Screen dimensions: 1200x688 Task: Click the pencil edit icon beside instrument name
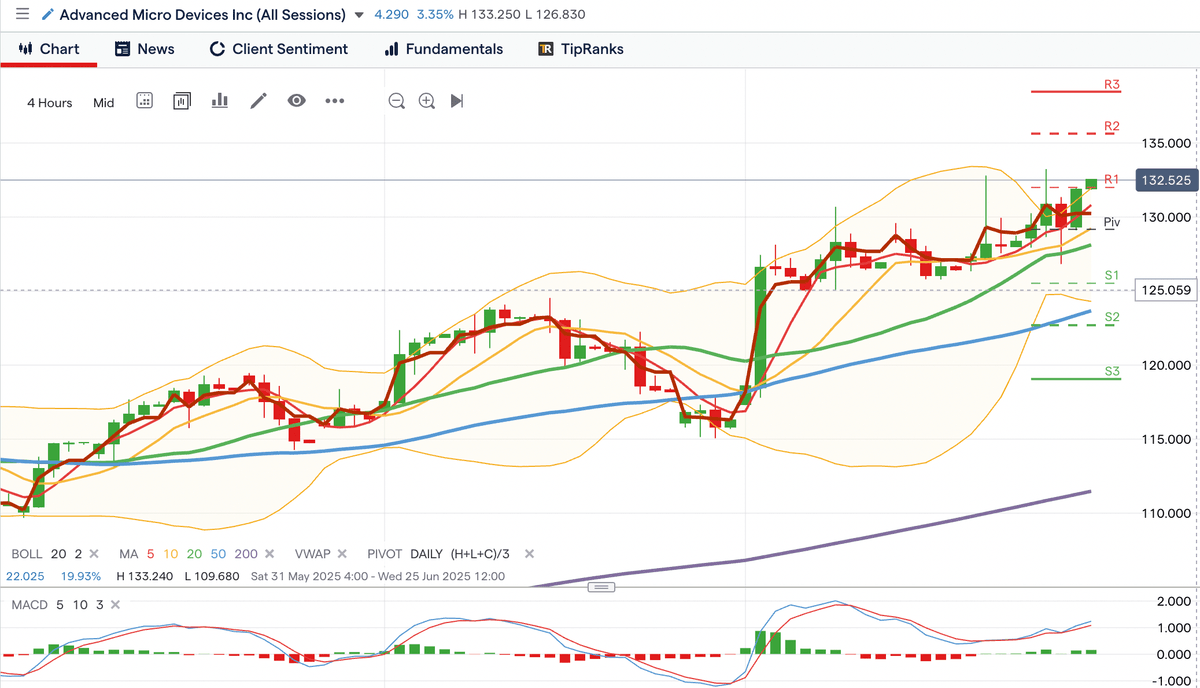[x=48, y=15]
